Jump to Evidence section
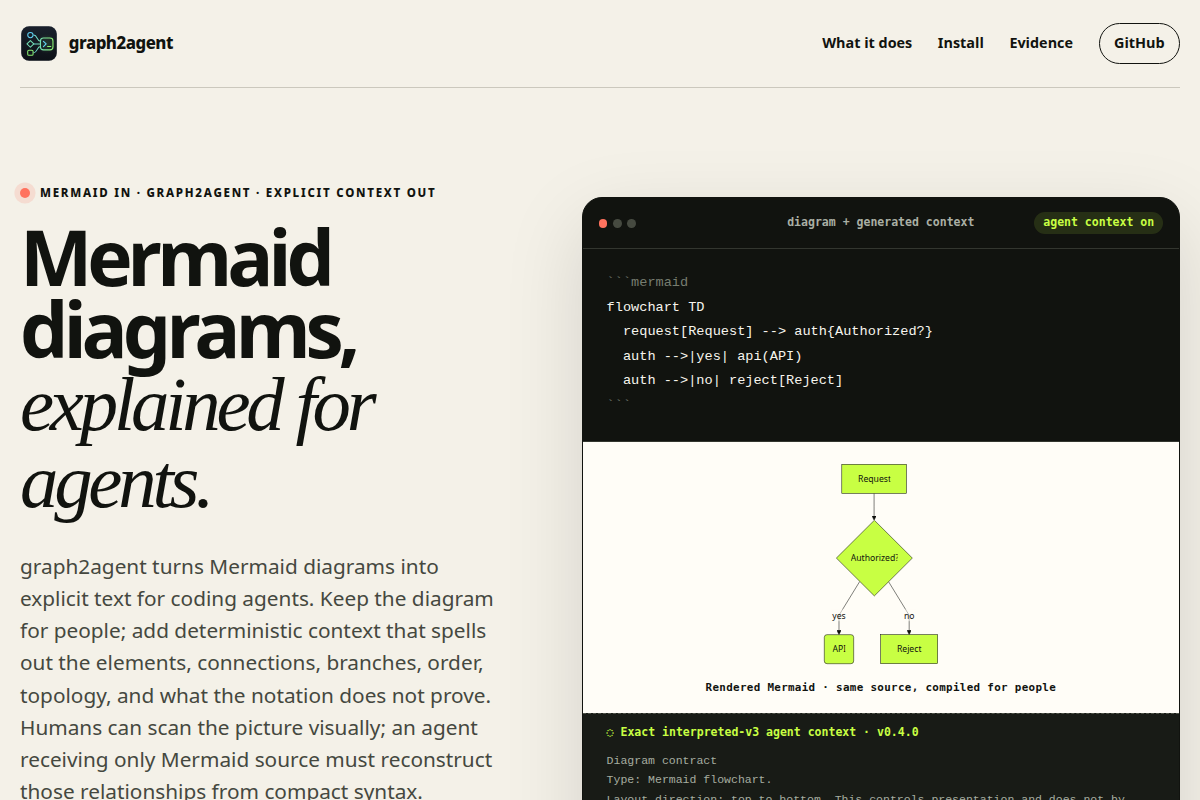Viewport: 1200px width, 800px height. [x=1041, y=43]
